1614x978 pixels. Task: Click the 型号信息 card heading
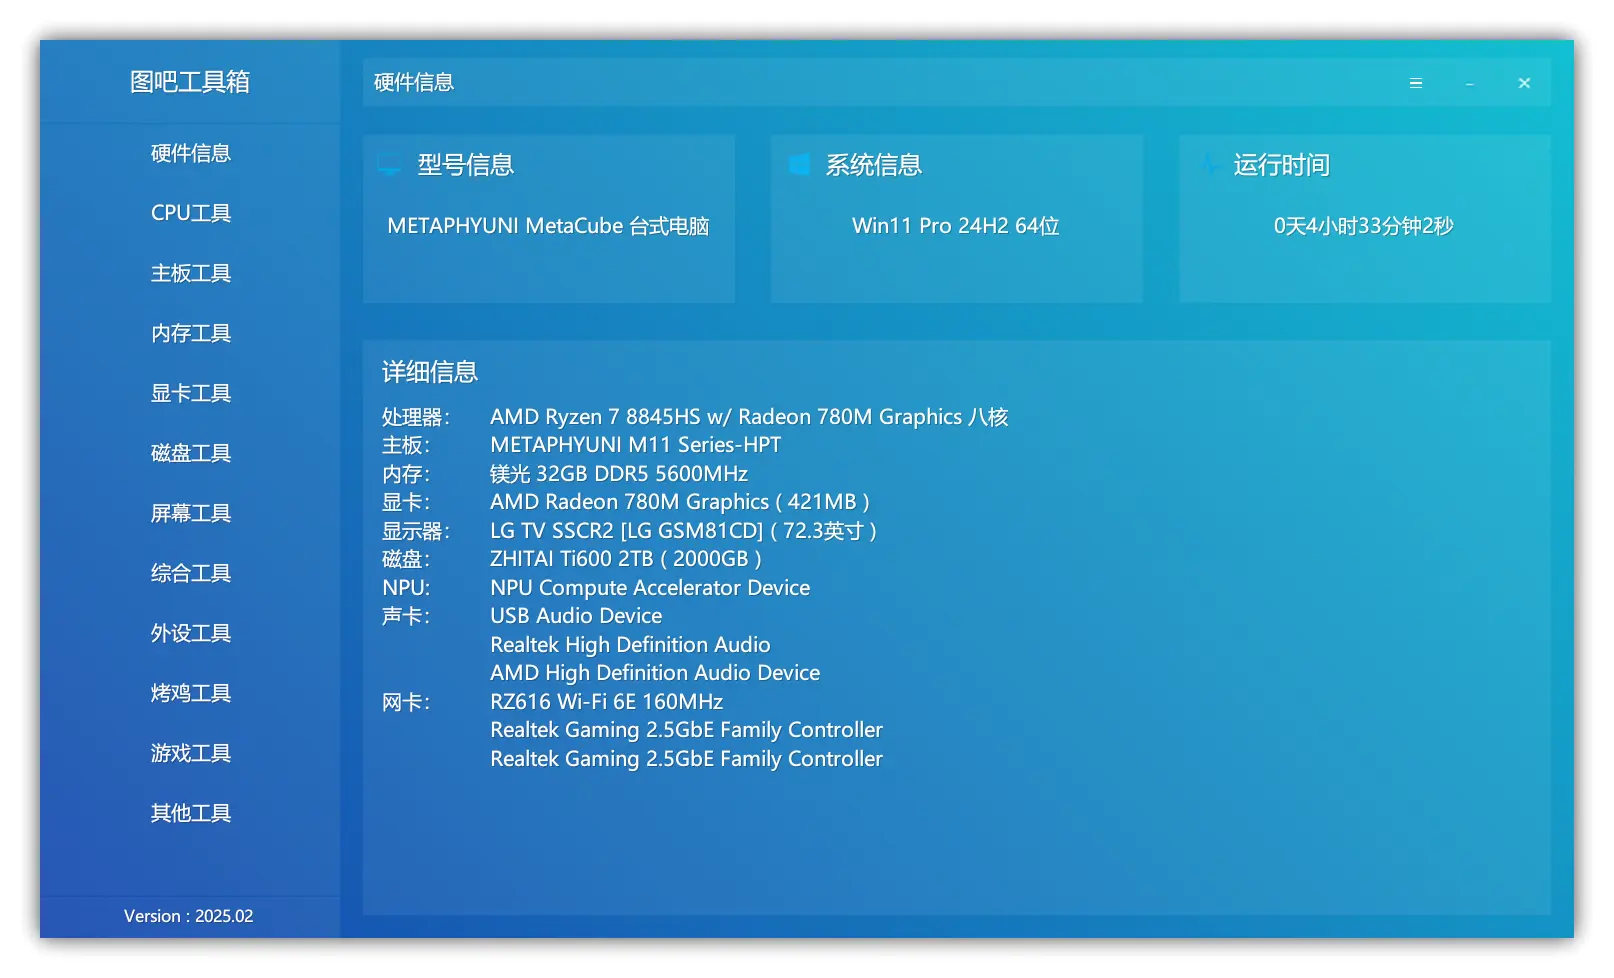click(466, 165)
